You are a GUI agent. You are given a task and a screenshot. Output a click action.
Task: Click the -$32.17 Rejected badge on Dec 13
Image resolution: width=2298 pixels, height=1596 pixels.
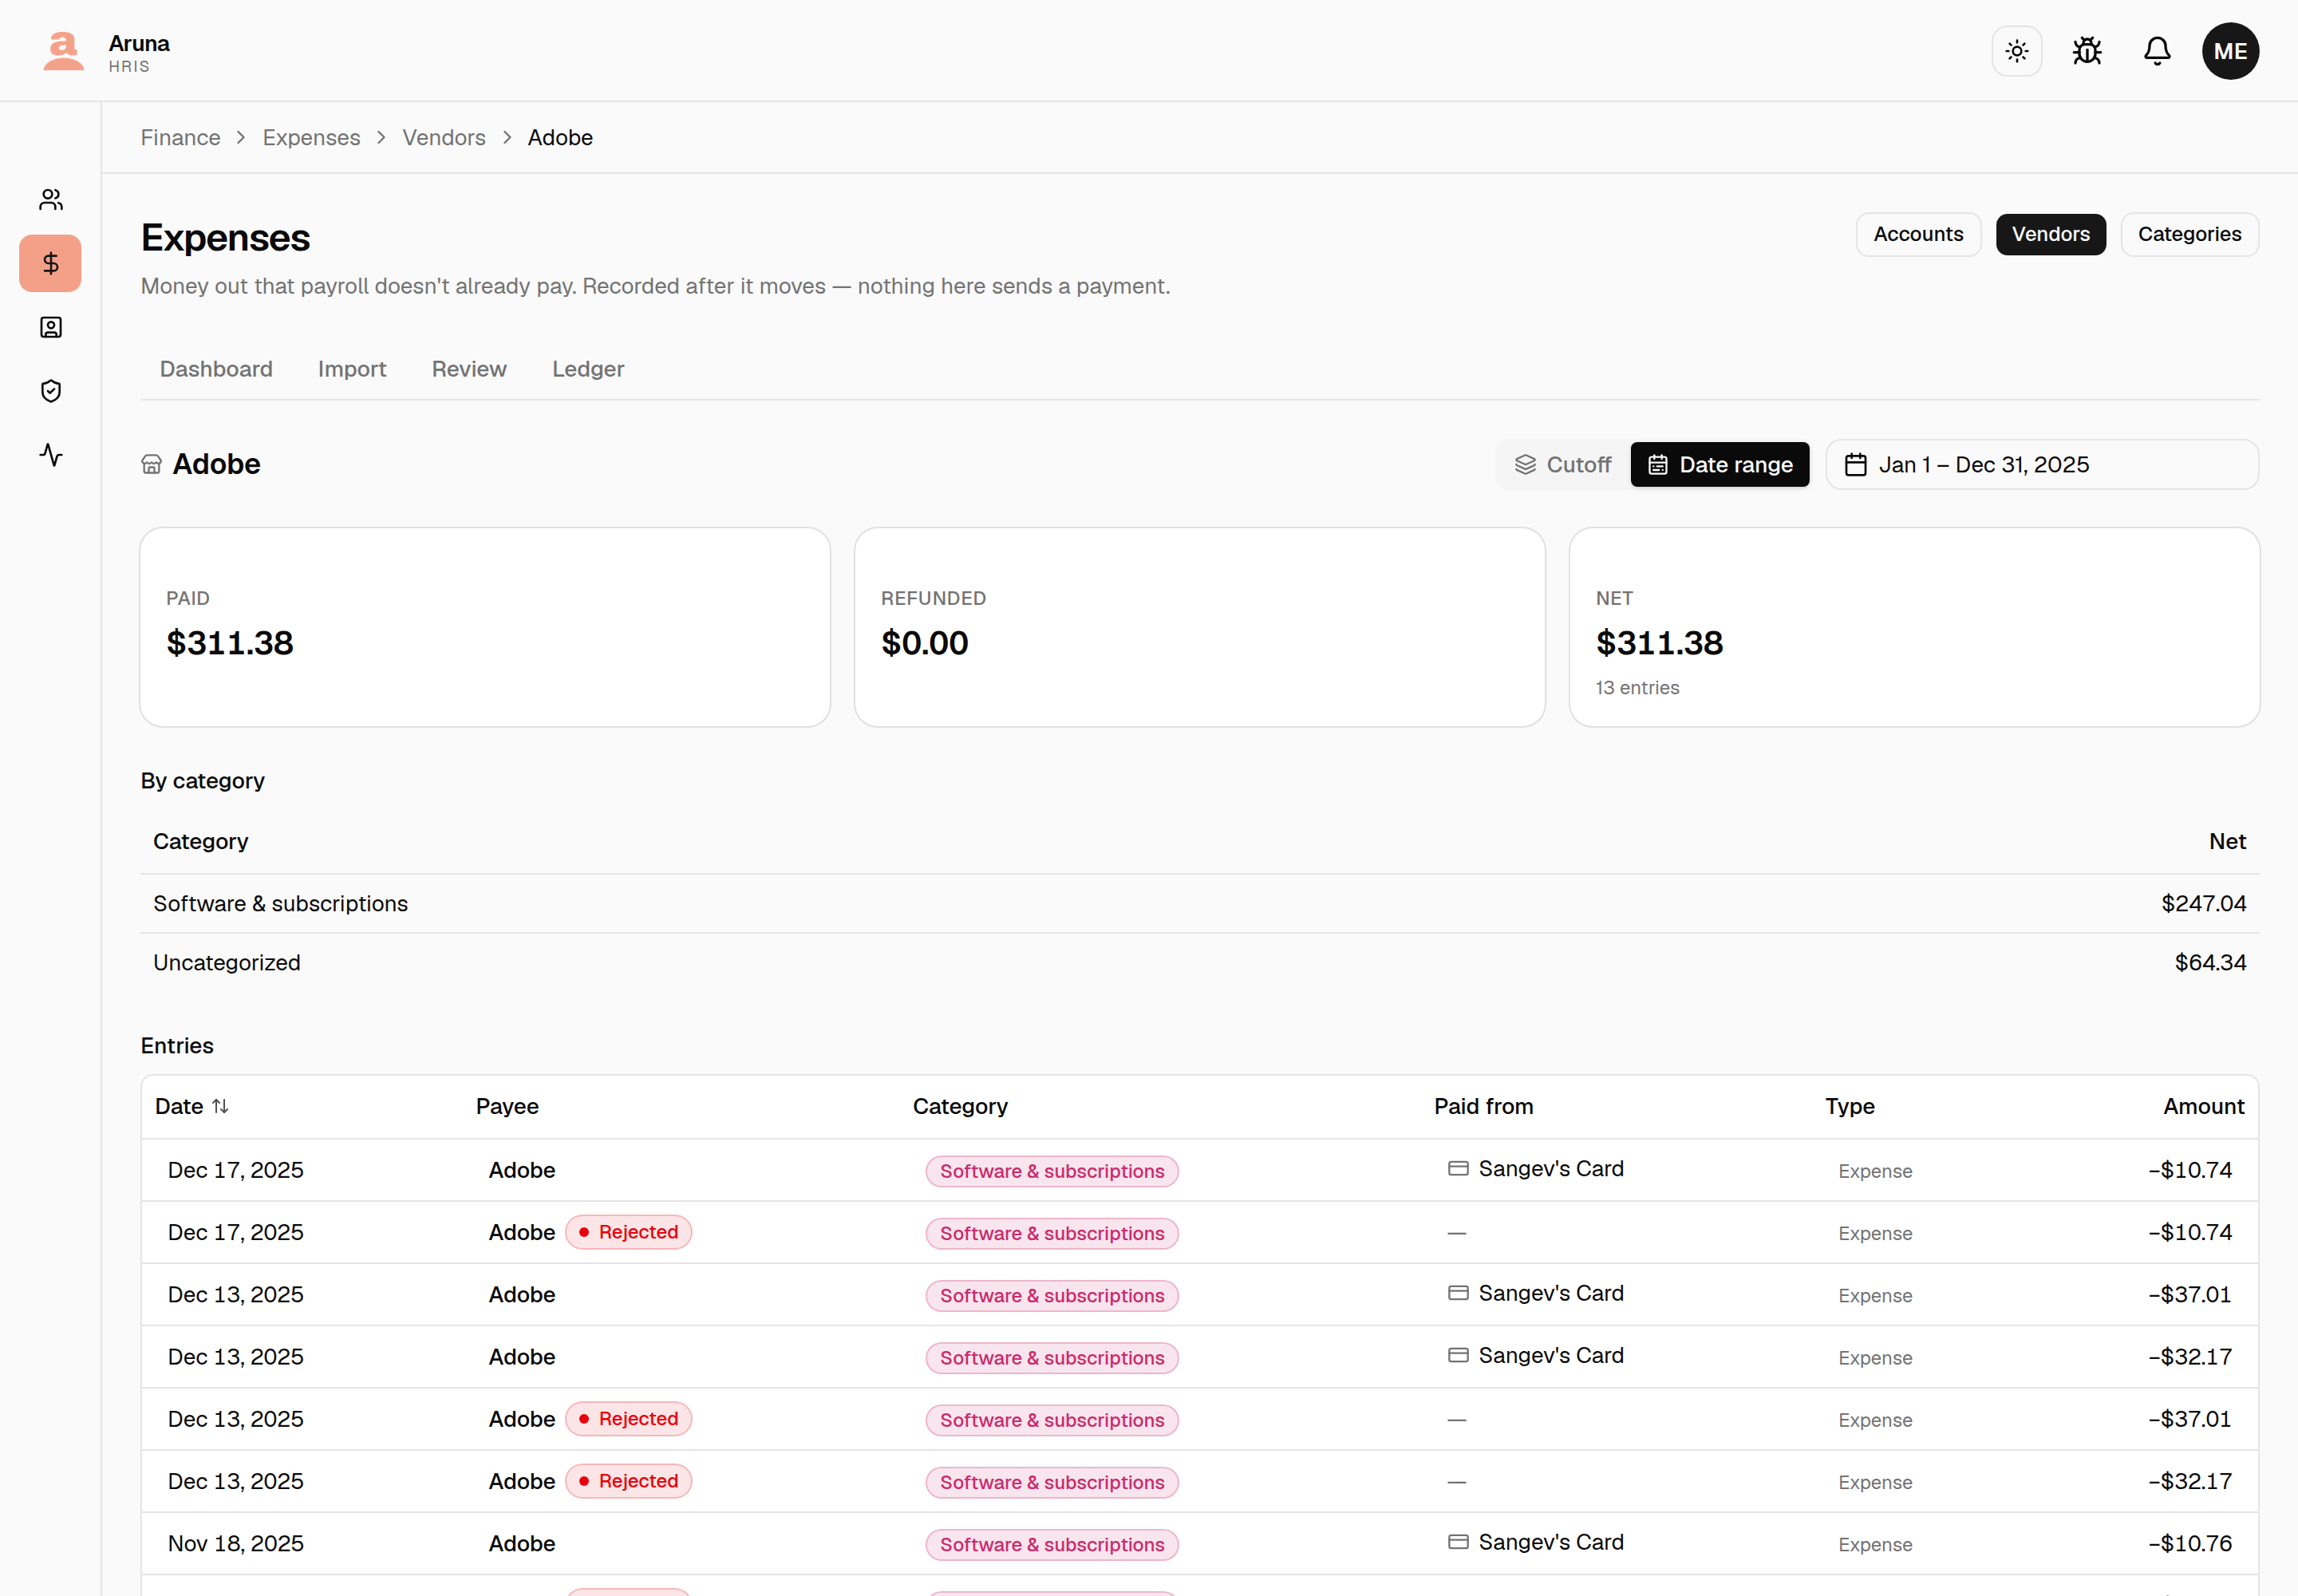coord(629,1481)
